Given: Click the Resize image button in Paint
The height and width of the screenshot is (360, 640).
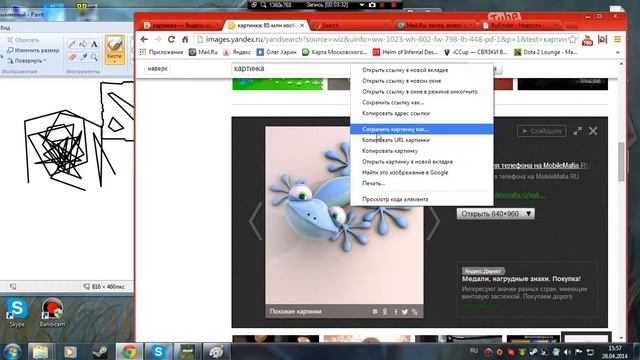Looking at the screenshot, I should click(x=33, y=50).
